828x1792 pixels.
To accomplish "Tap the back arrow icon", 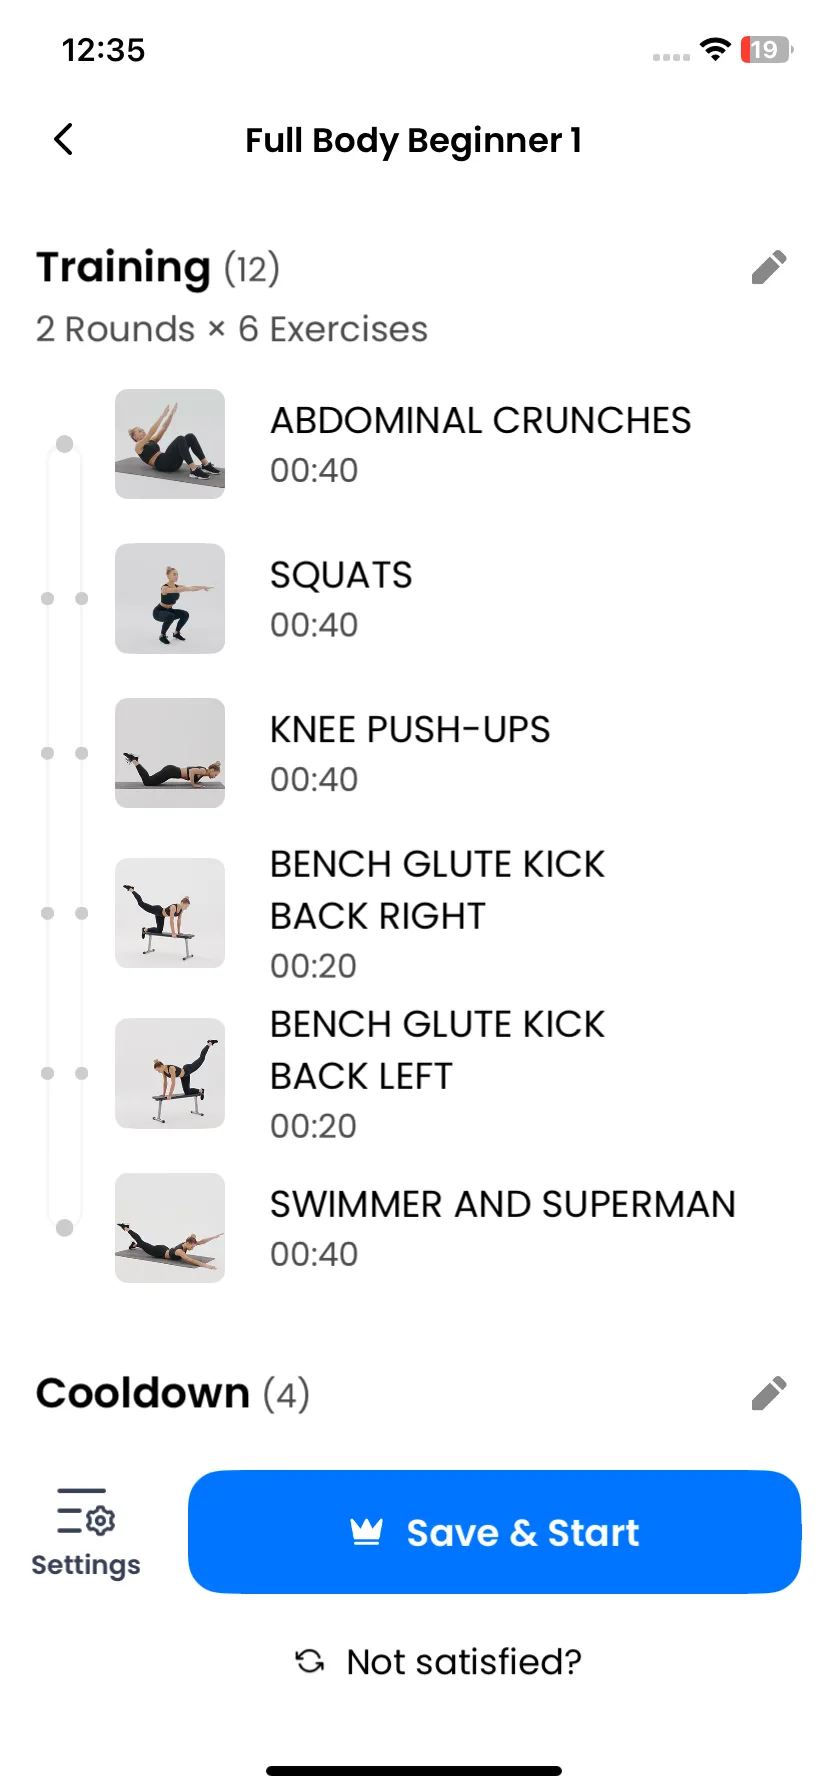I will (x=63, y=139).
